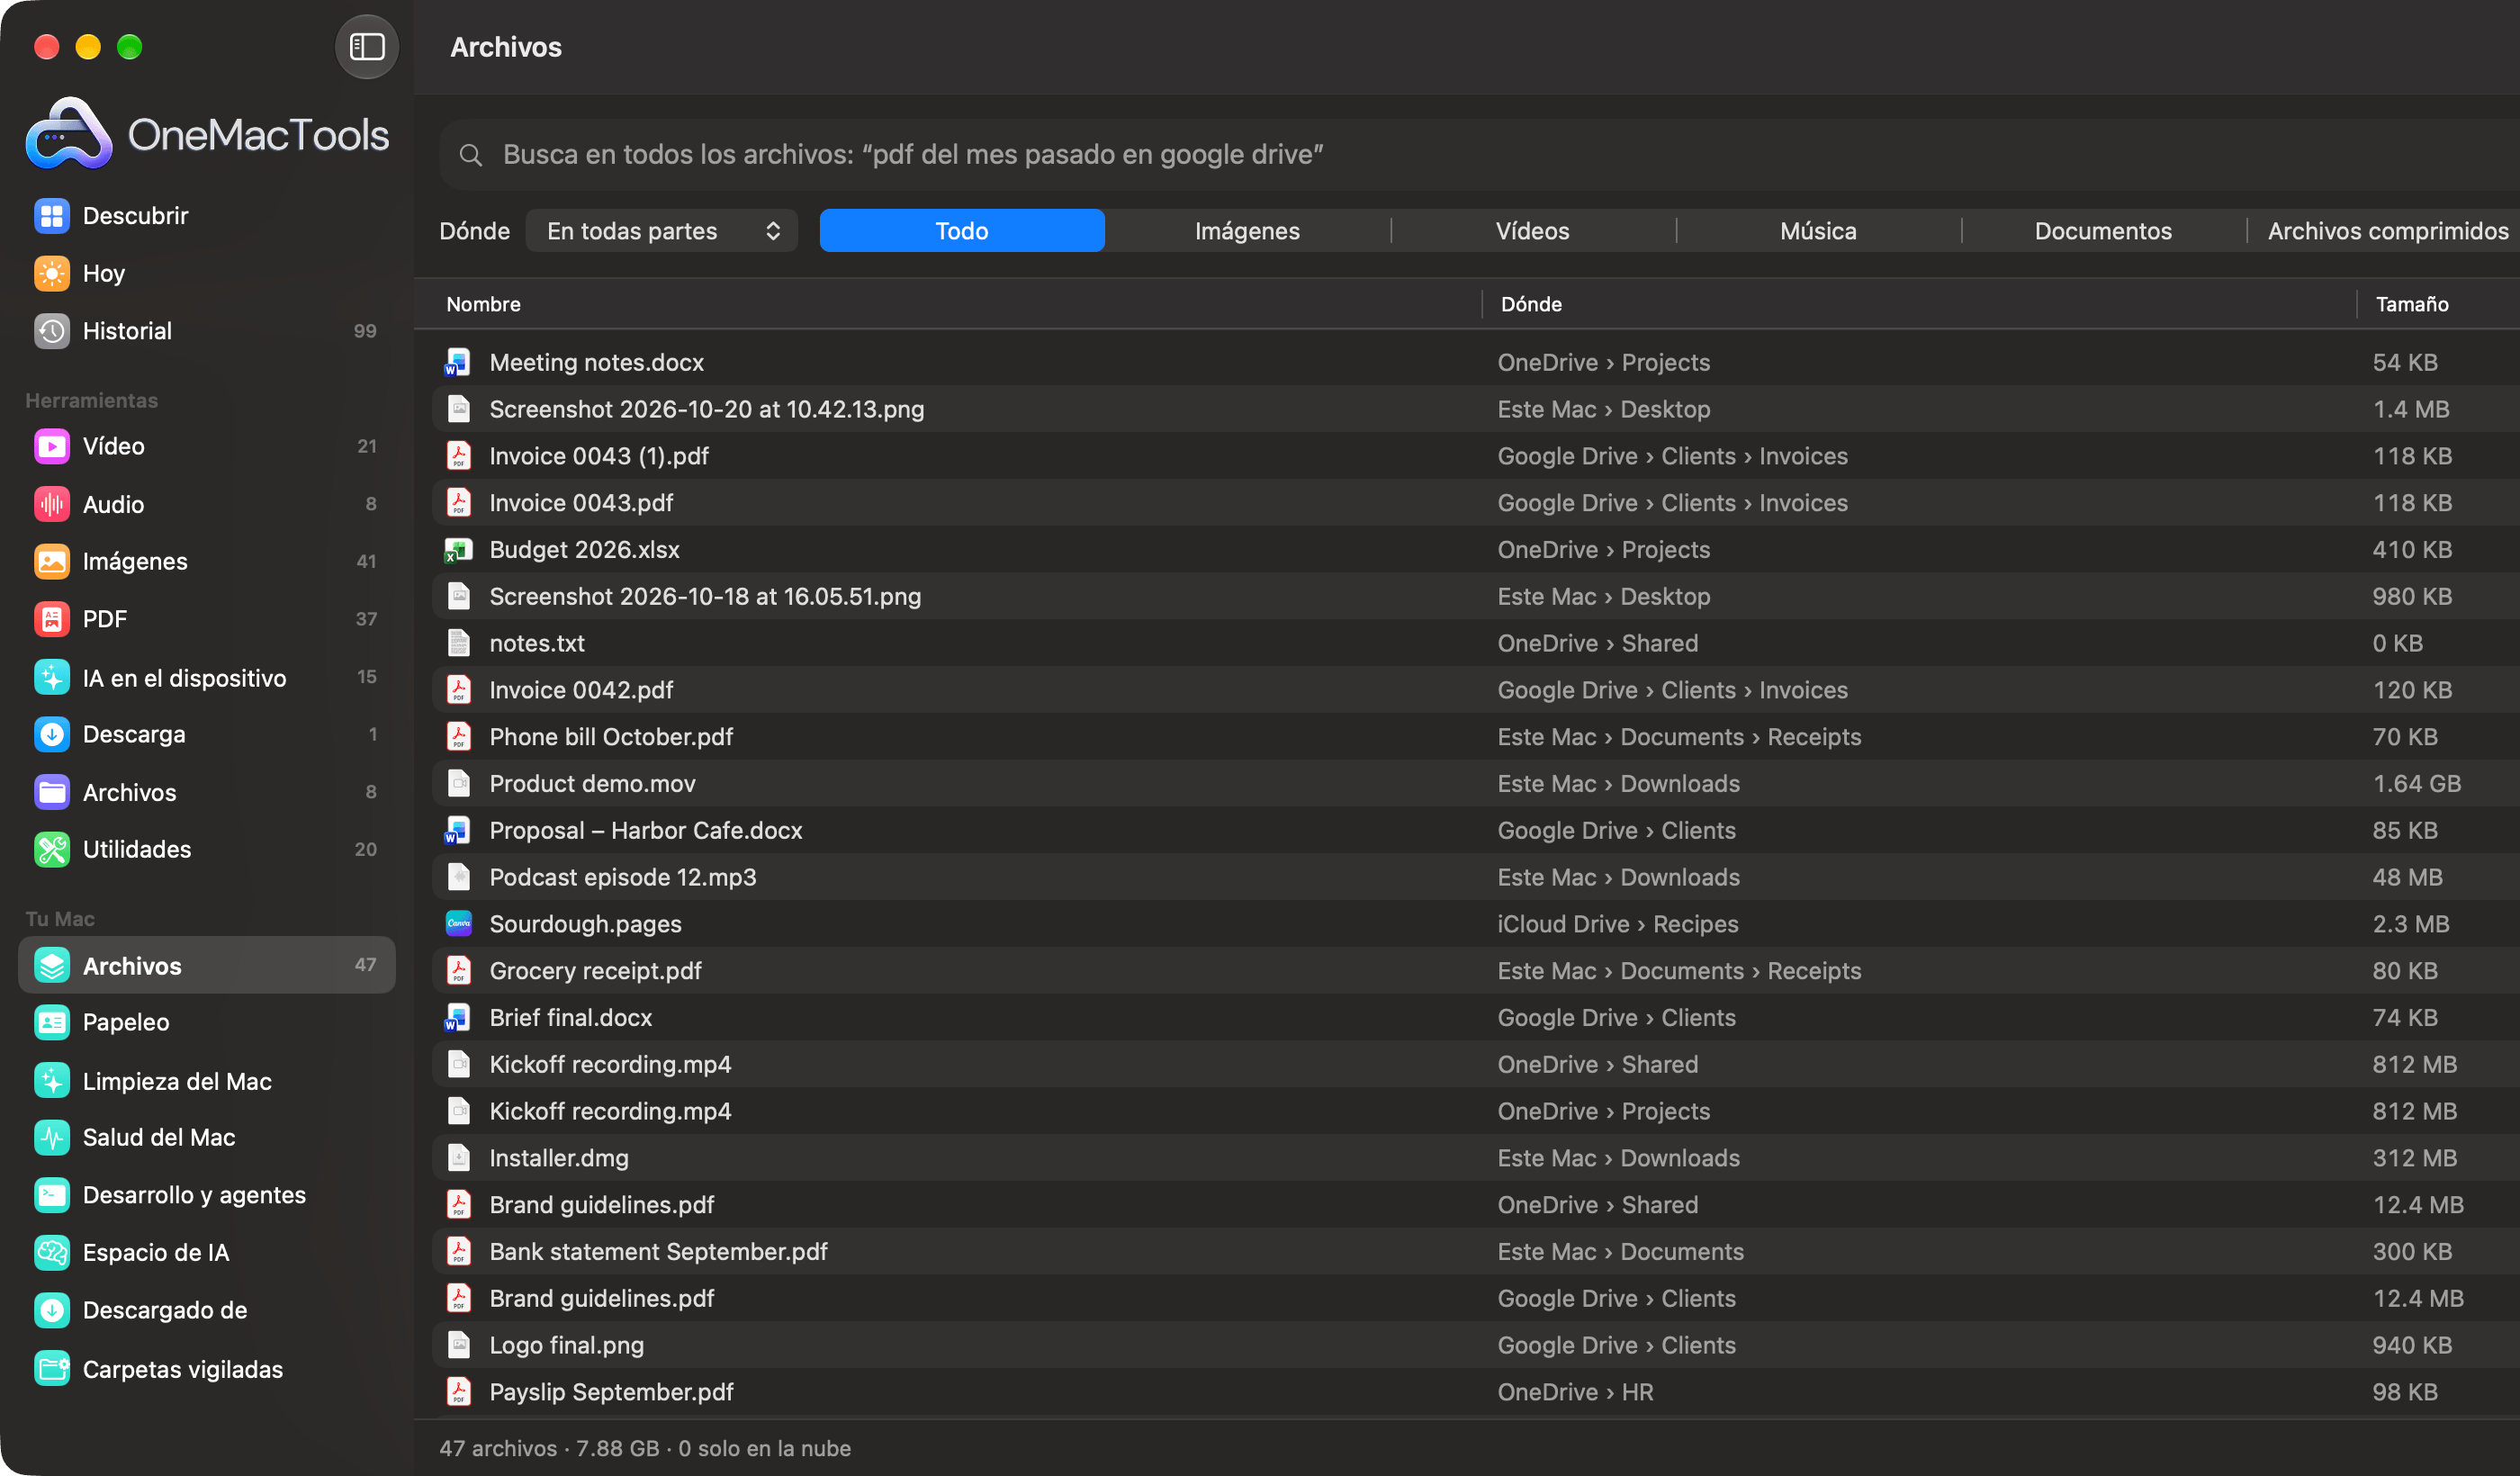Switch to the Imágenes filter tab

tap(1247, 231)
